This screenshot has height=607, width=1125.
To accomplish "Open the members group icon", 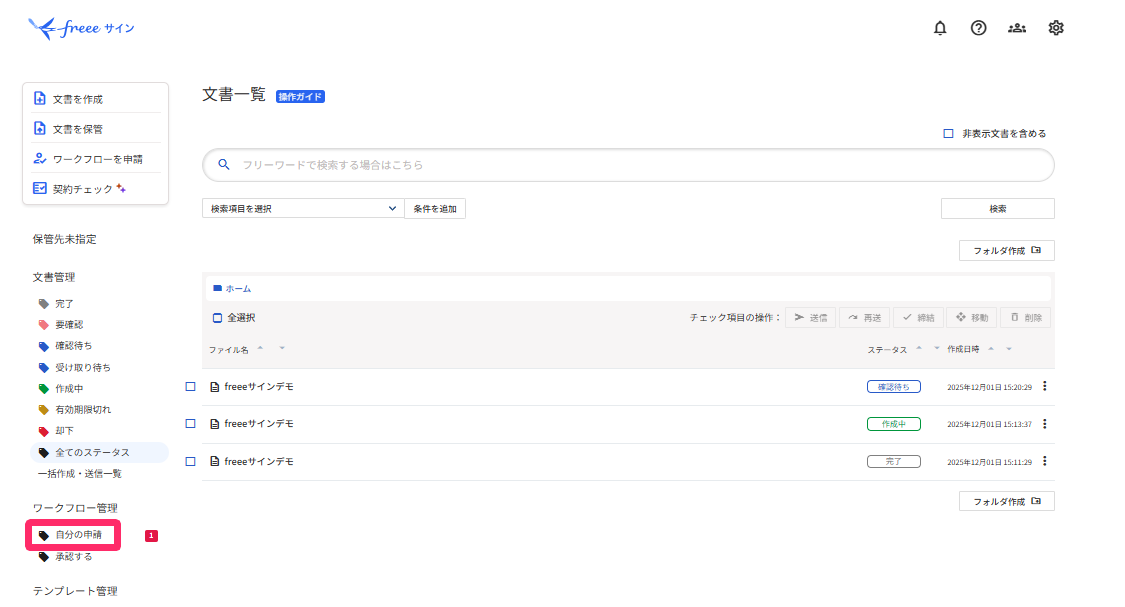I will pos(1017,28).
